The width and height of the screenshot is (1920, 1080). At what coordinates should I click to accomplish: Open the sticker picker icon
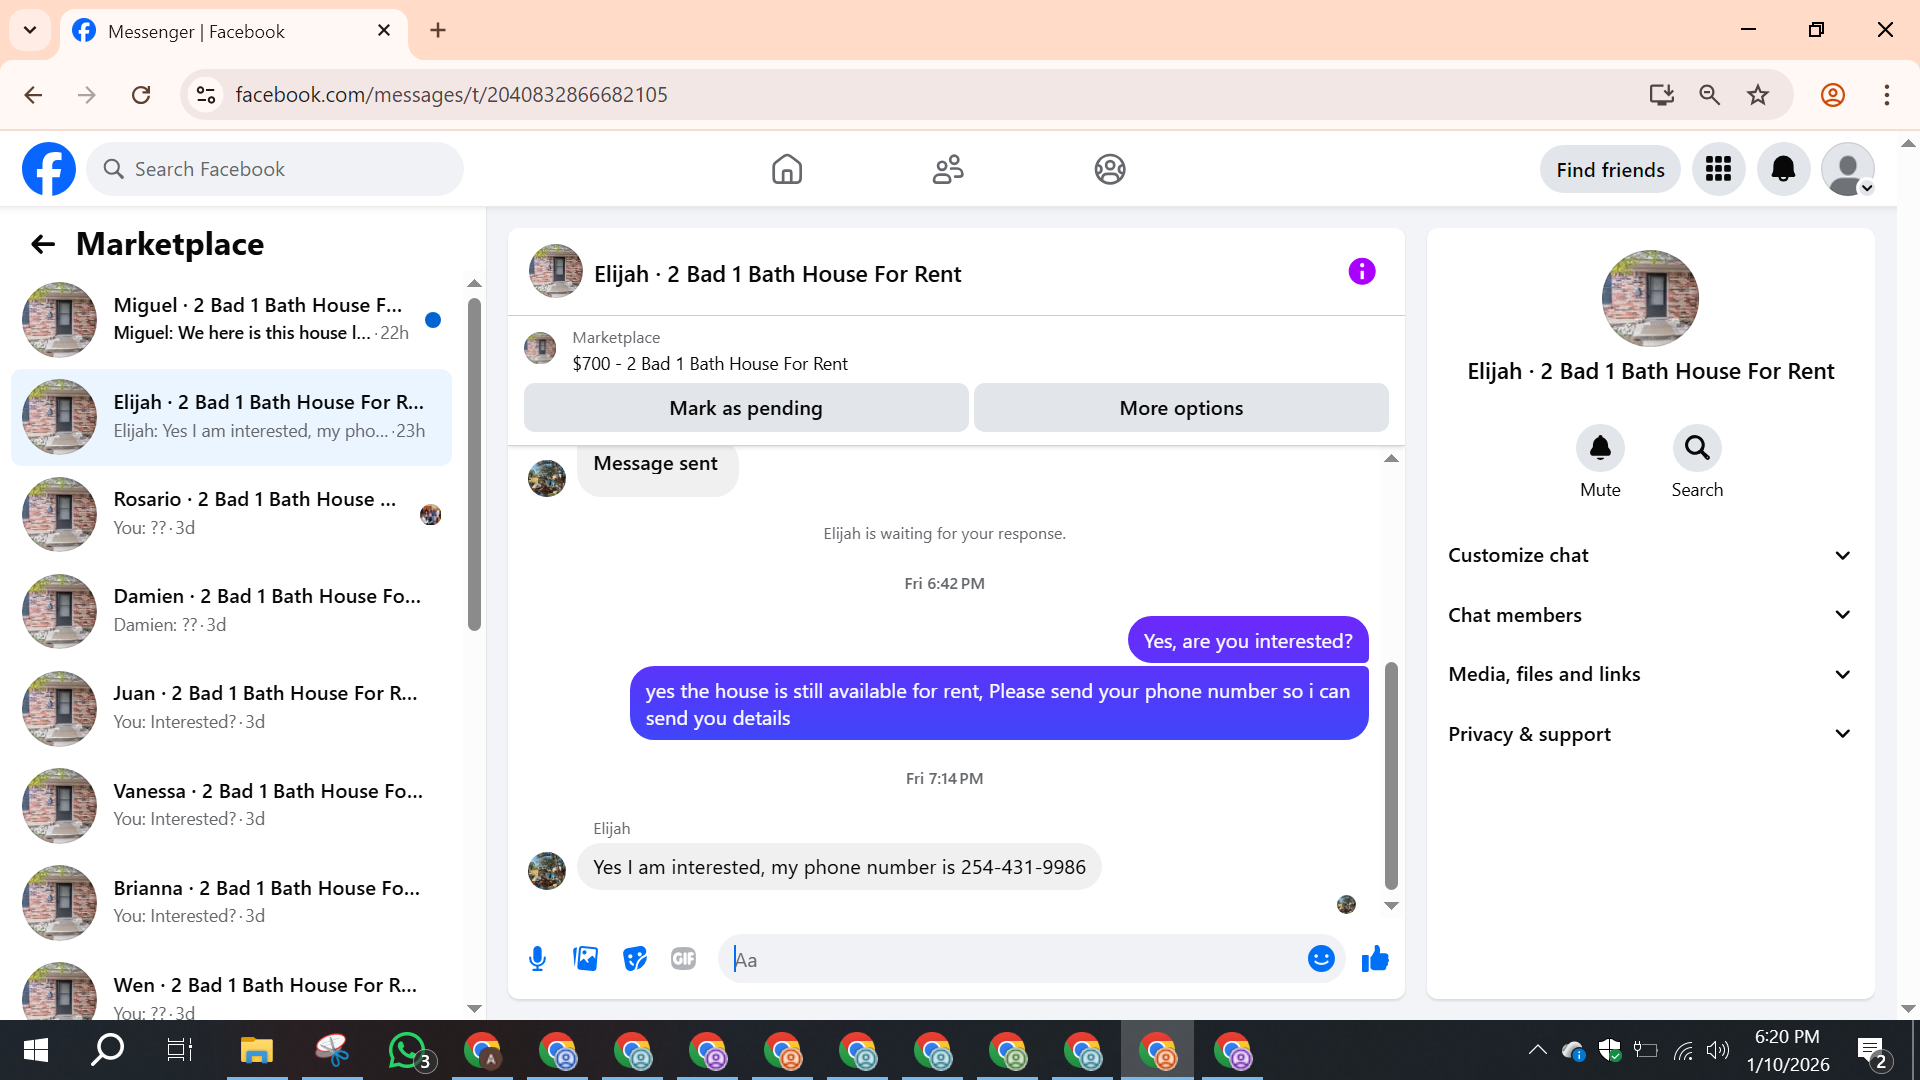tap(634, 959)
